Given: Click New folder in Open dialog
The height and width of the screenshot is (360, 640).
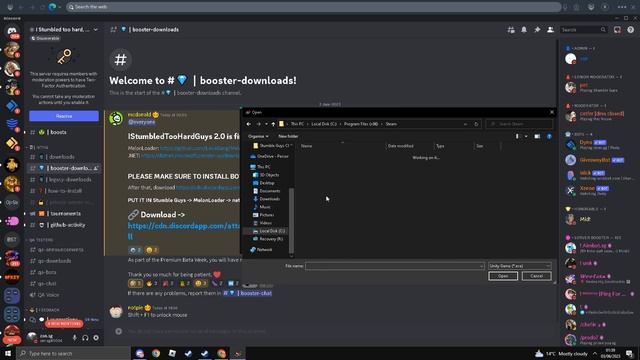Looking at the screenshot, I should 288,136.
